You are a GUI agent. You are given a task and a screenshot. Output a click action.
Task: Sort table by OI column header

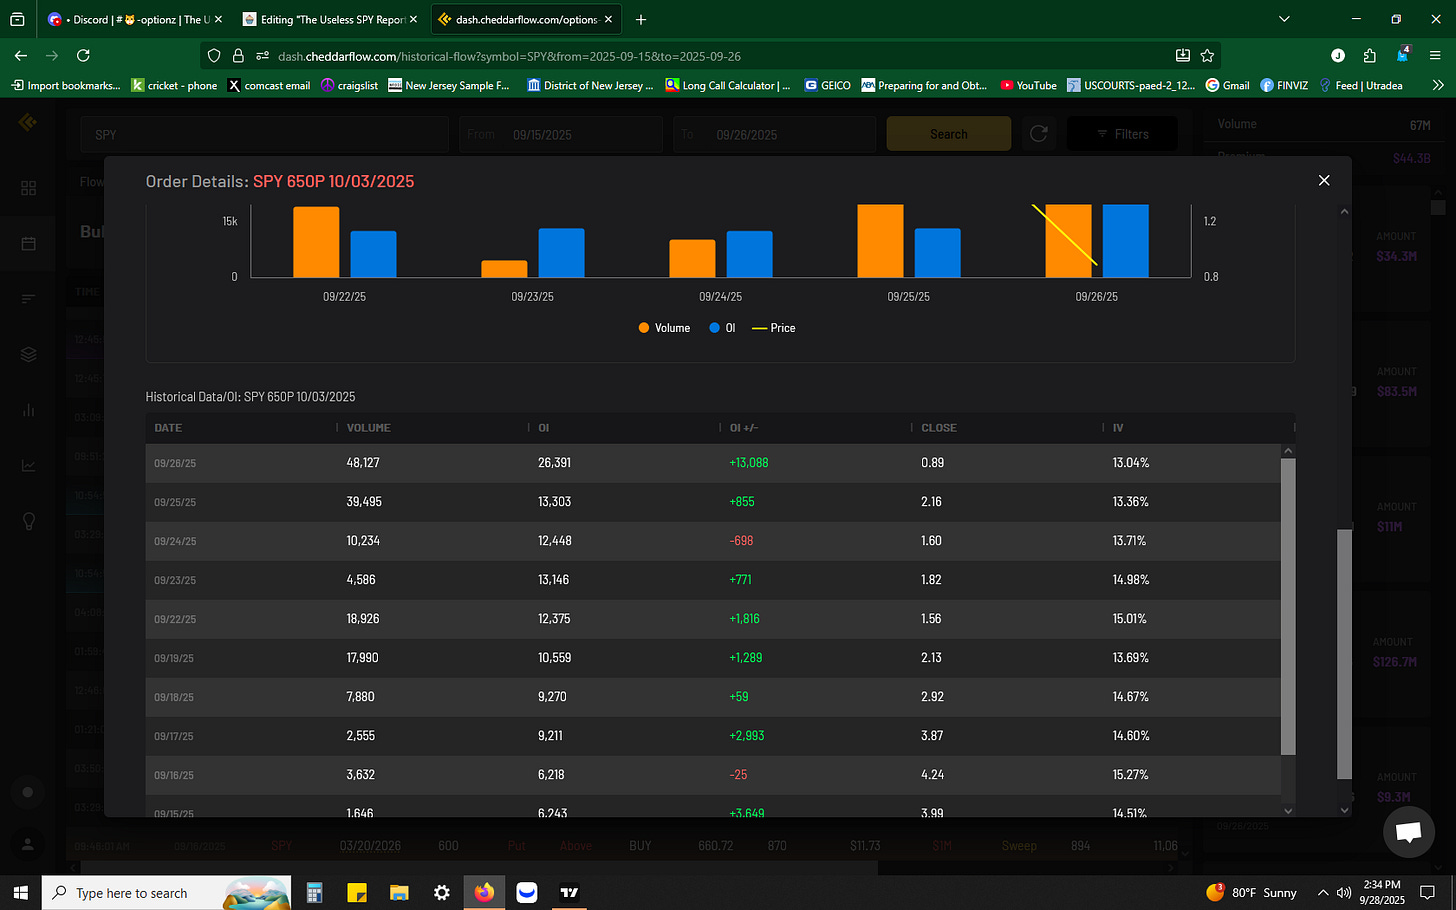click(x=544, y=428)
